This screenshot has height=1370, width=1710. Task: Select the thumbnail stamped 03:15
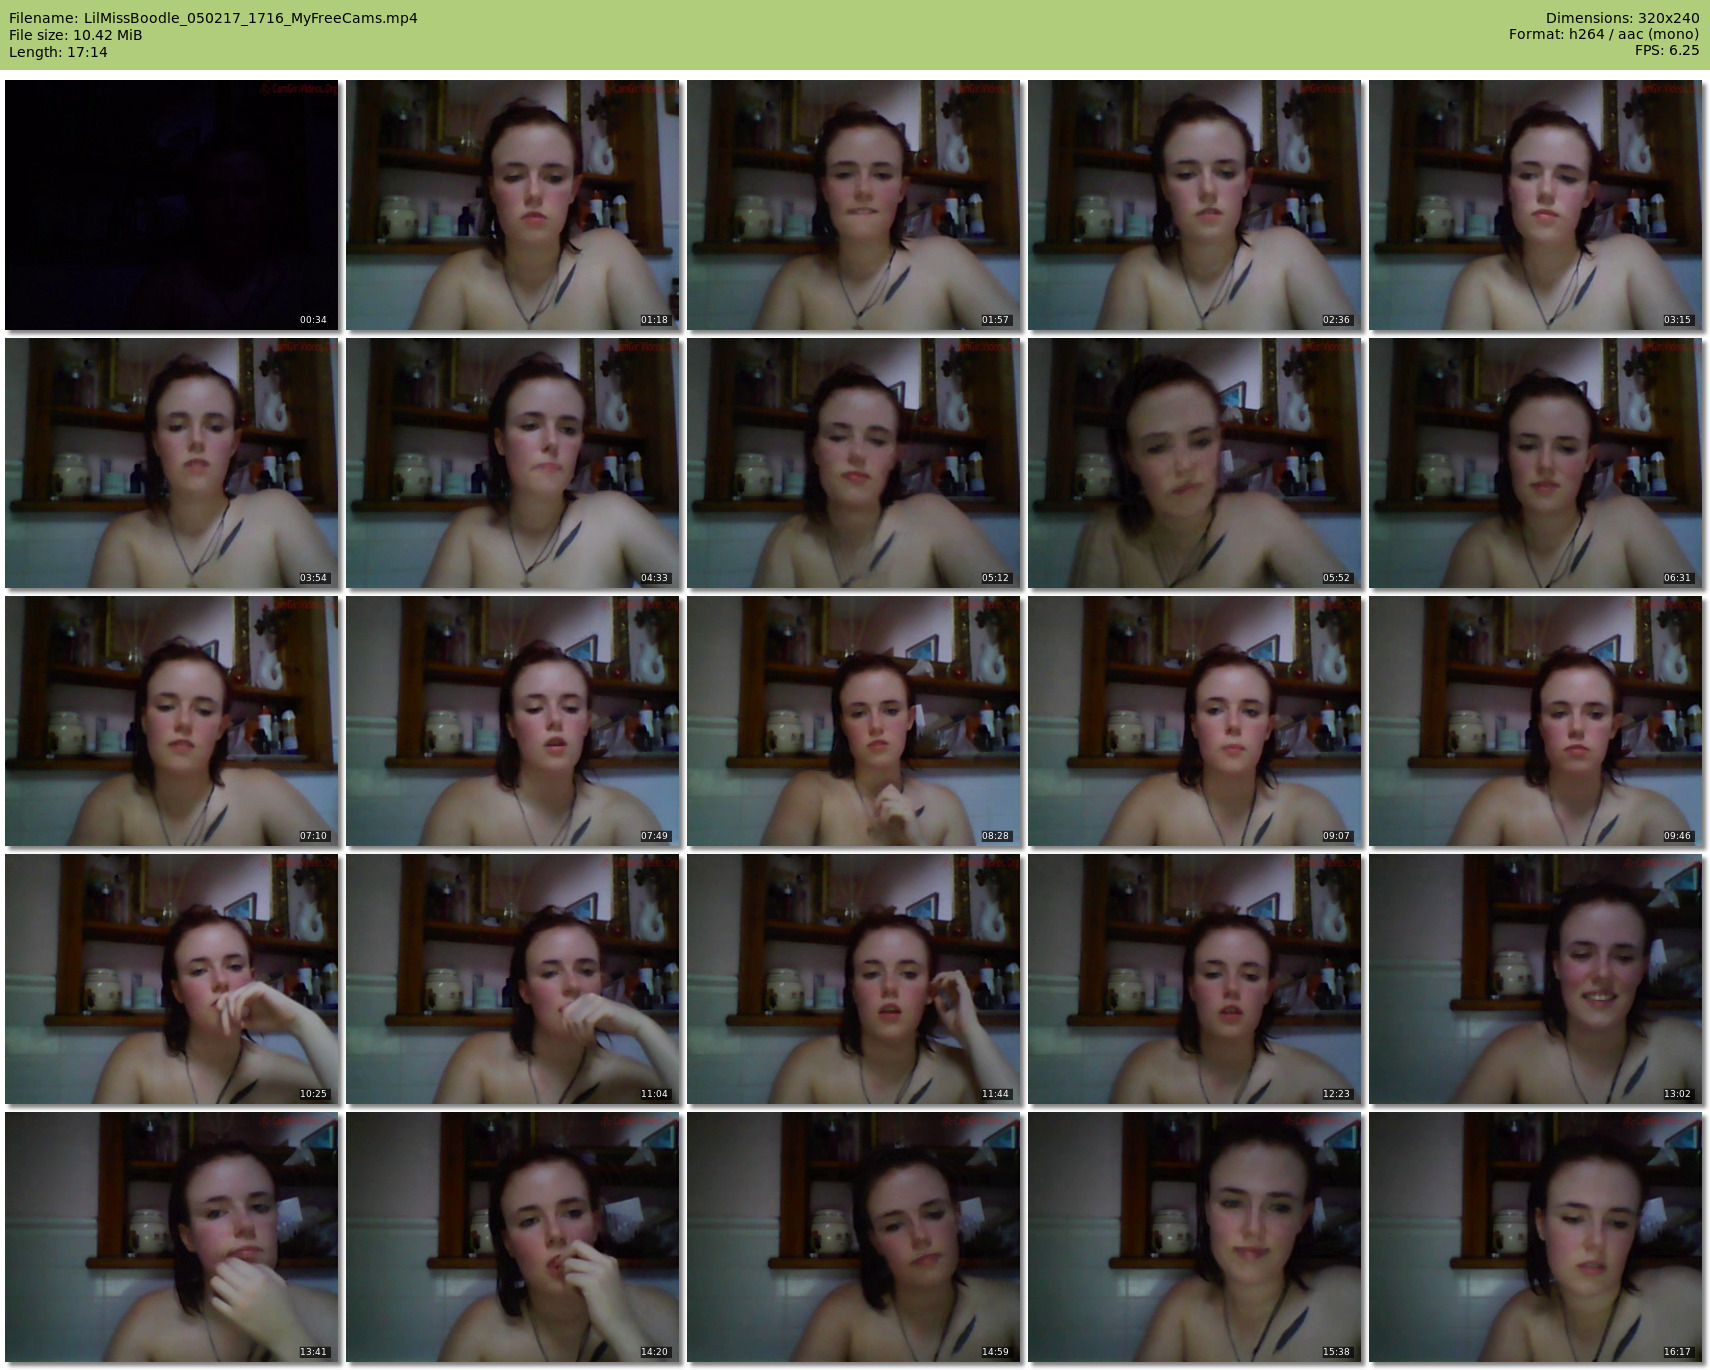1536,205
